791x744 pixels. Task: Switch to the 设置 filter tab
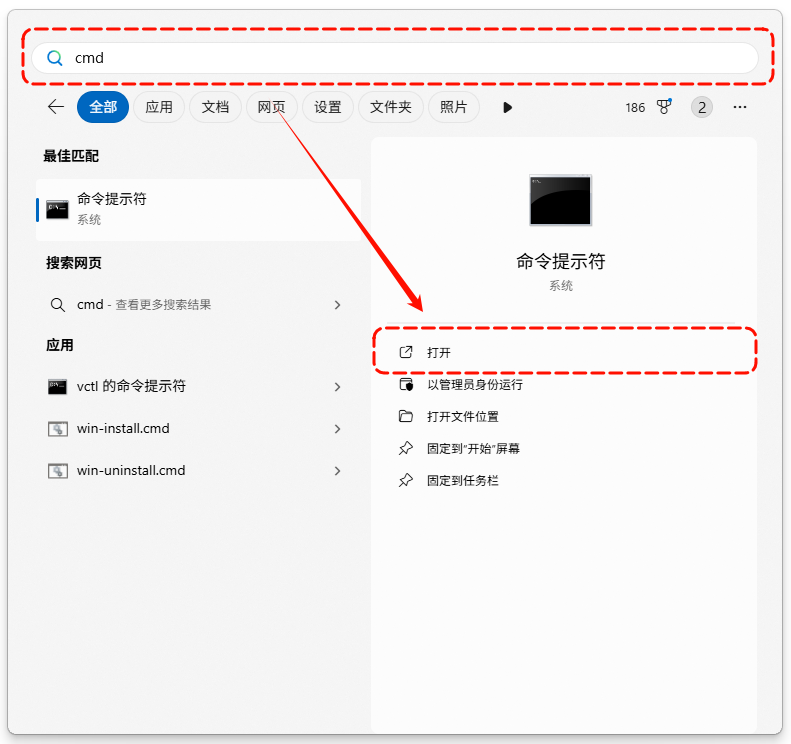pos(328,107)
